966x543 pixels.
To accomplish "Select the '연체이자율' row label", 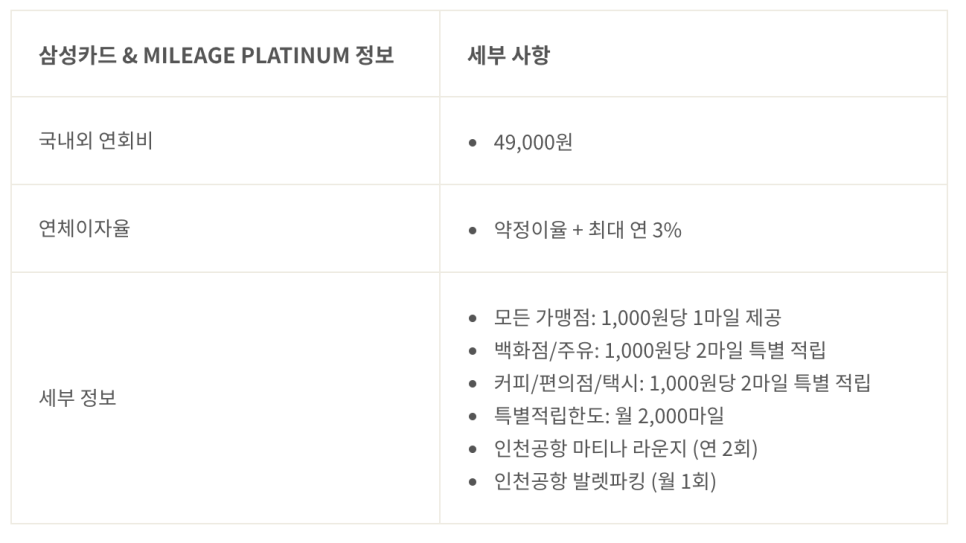I will tap(84, 228).
